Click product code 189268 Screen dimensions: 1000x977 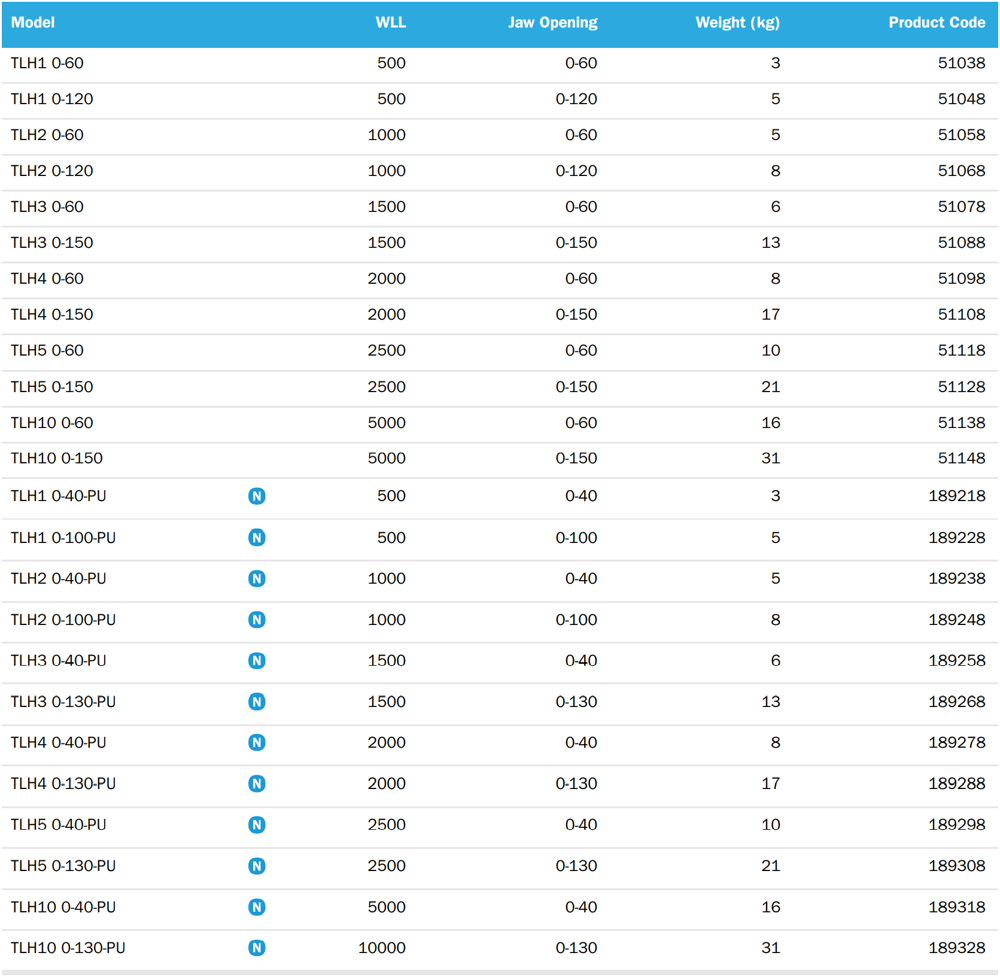click(957, 702)
